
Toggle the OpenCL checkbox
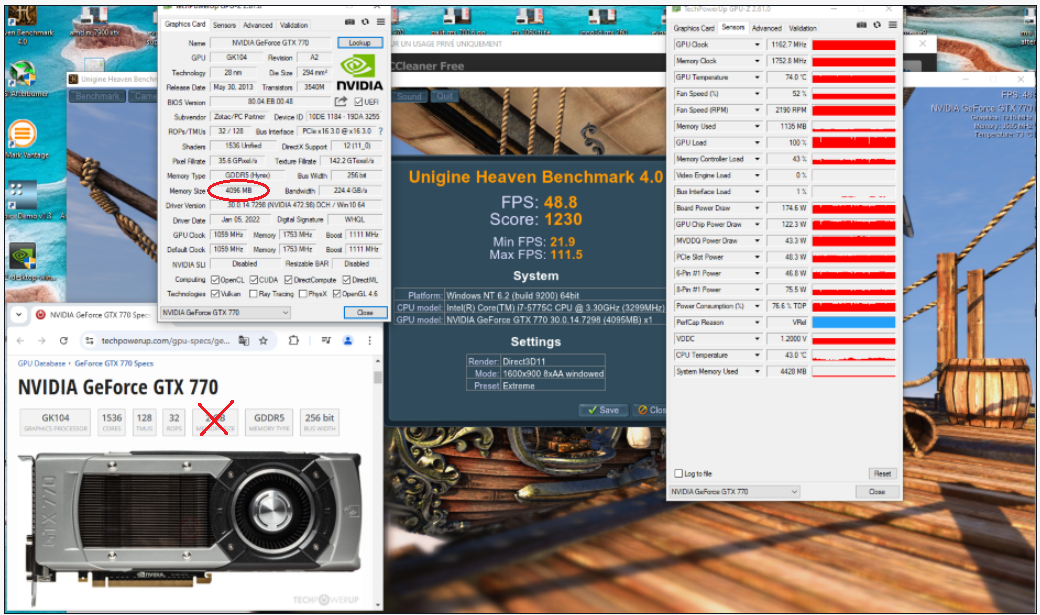(x=215, y=280)
